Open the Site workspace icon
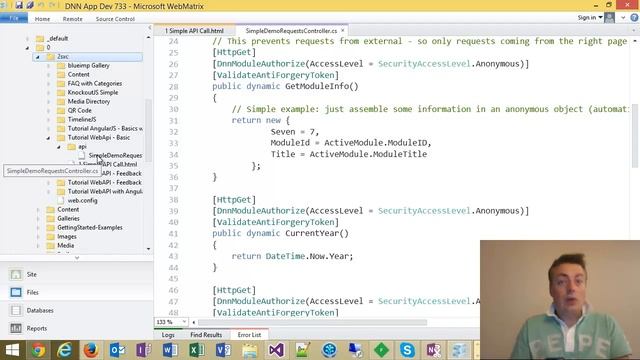This screenshot has width=640, height=360. click(x=16, y=274)
